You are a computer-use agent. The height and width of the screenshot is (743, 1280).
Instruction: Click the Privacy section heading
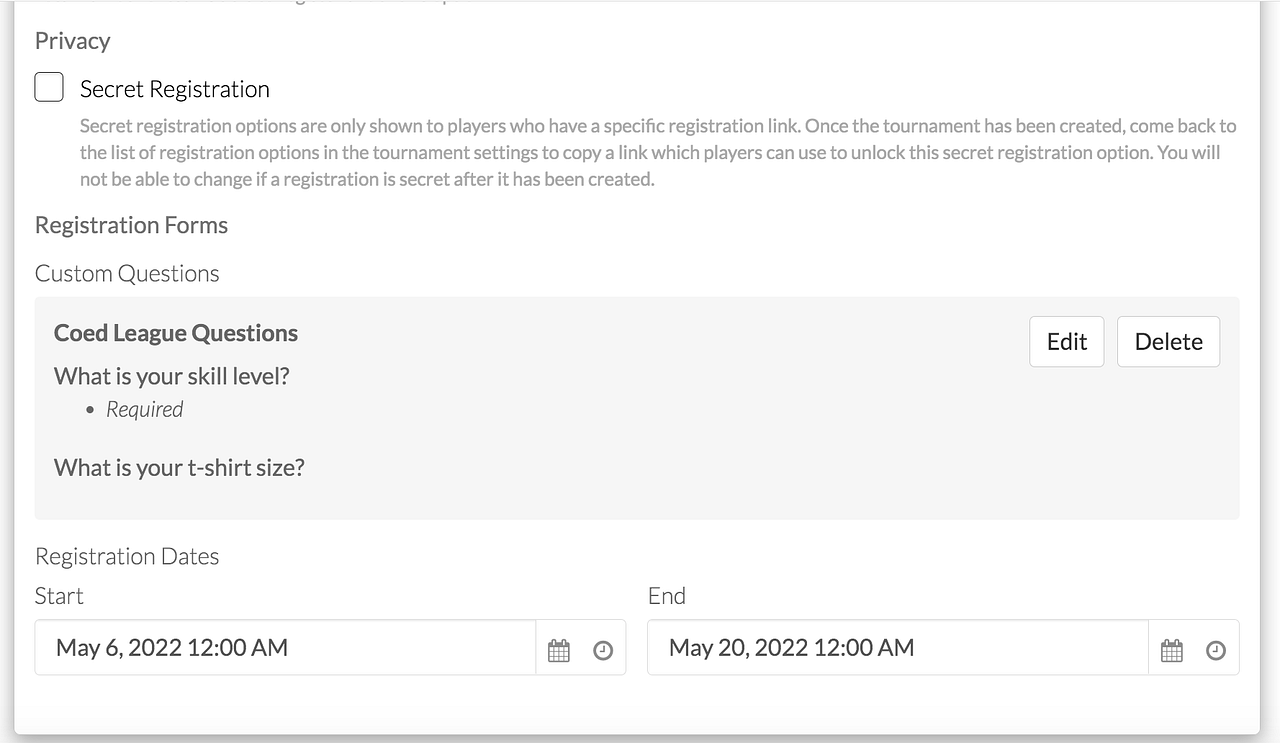tap(72, 41)
